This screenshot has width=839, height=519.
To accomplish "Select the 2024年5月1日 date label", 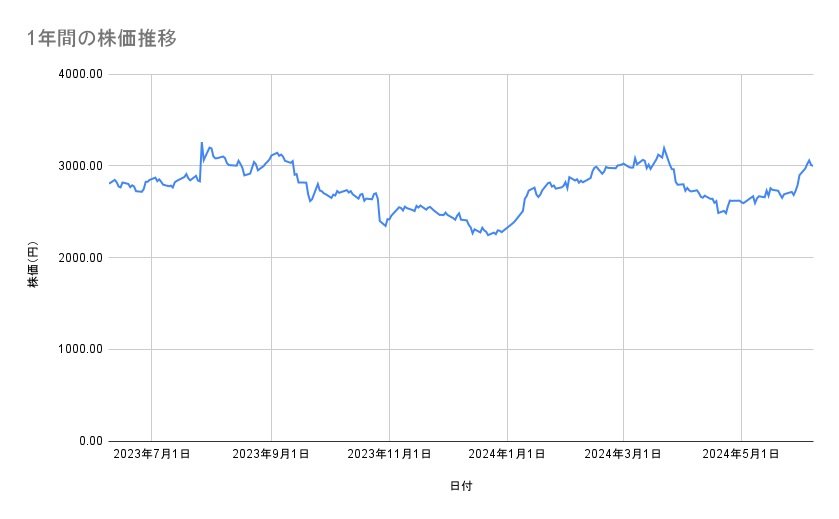I will click(741, 455).
